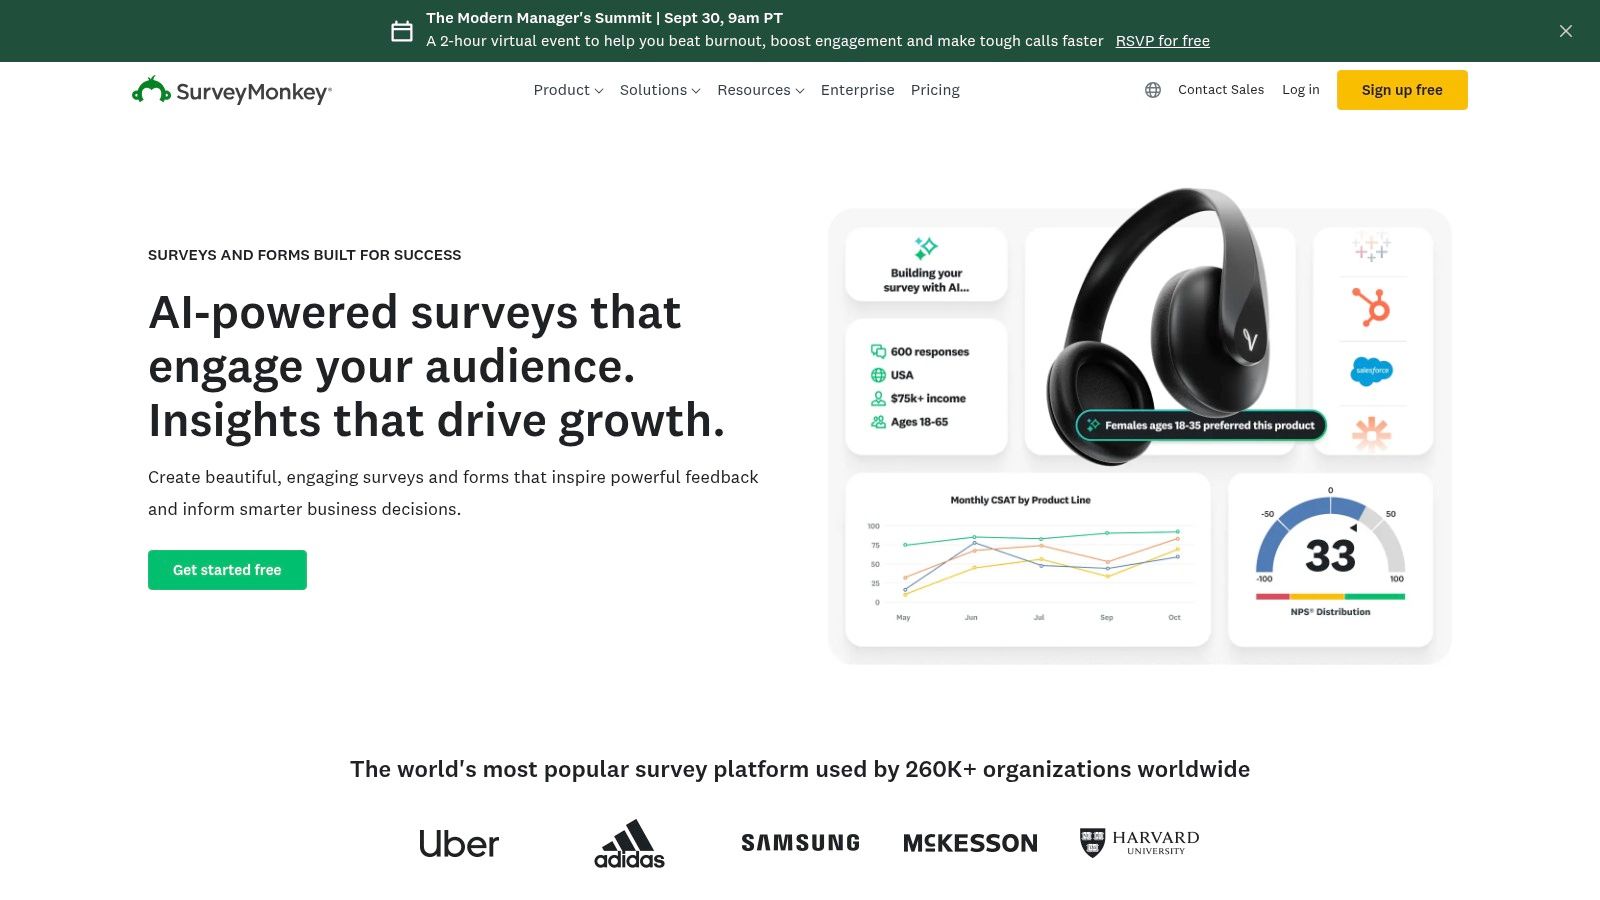Click the Sign up free button
1600x900 pixels.
pyautogui.click(x=1402, y=90)
